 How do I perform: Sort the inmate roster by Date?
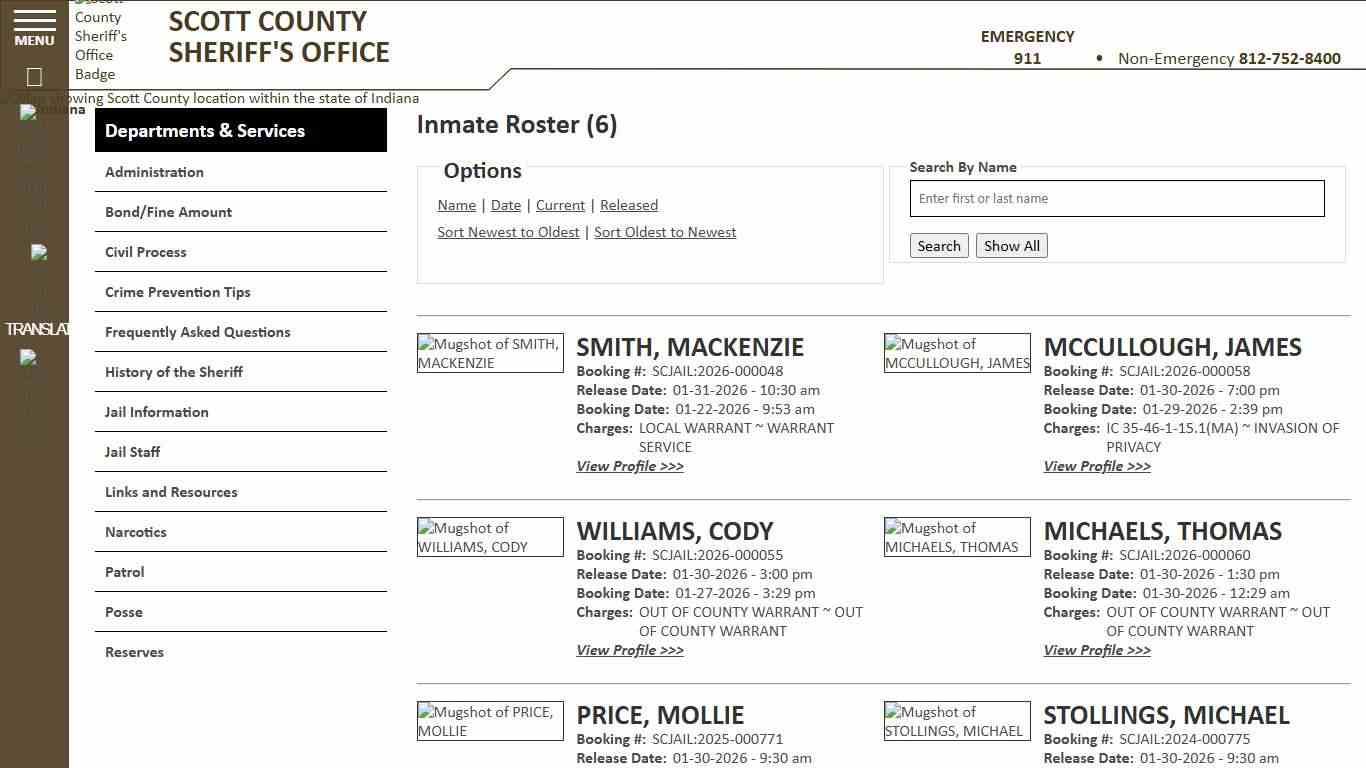[x=505, y=205]
